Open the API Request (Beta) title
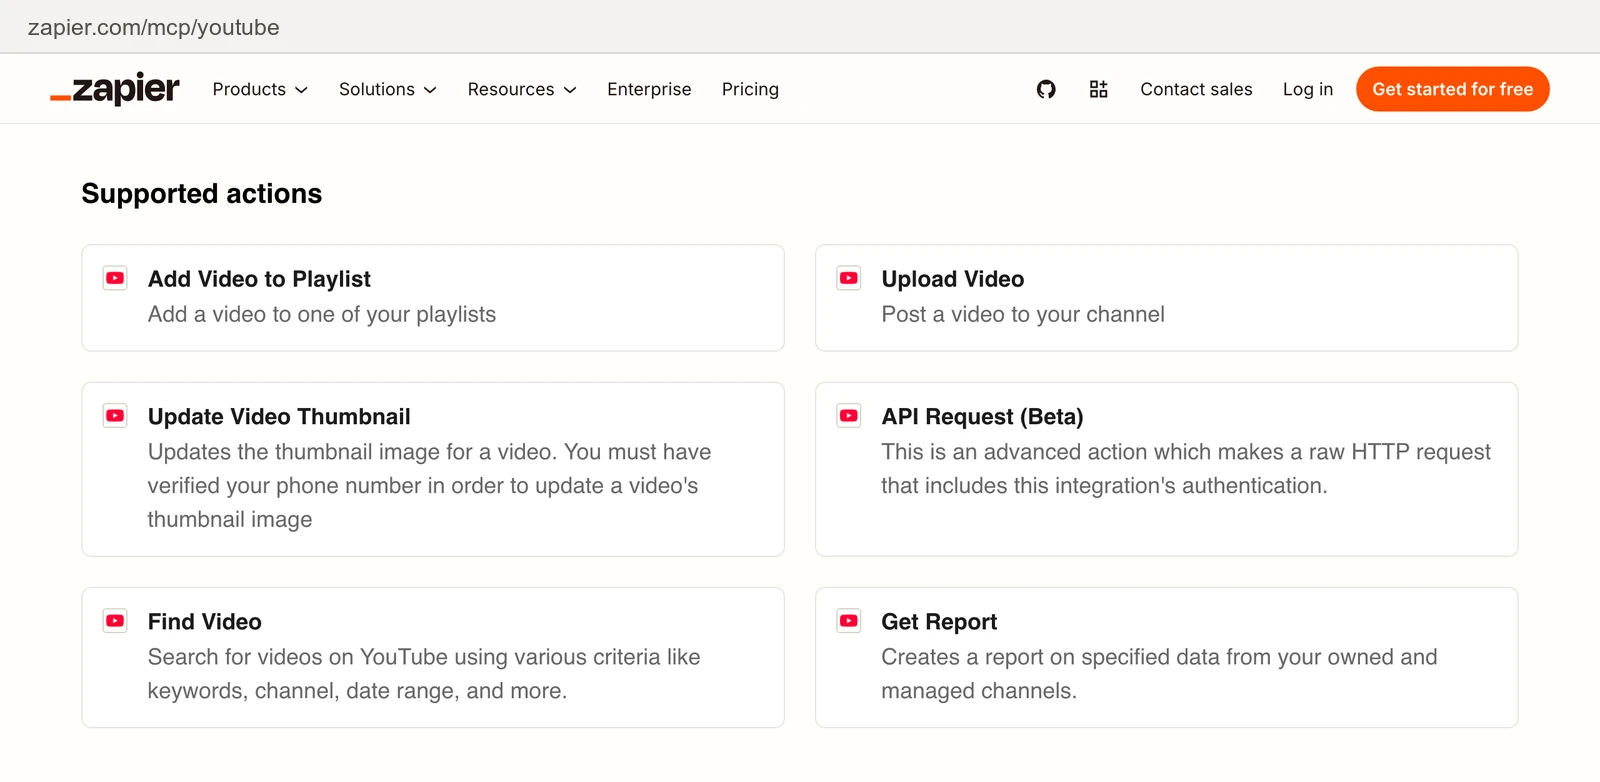1600x782 pixels. (982, 416)
